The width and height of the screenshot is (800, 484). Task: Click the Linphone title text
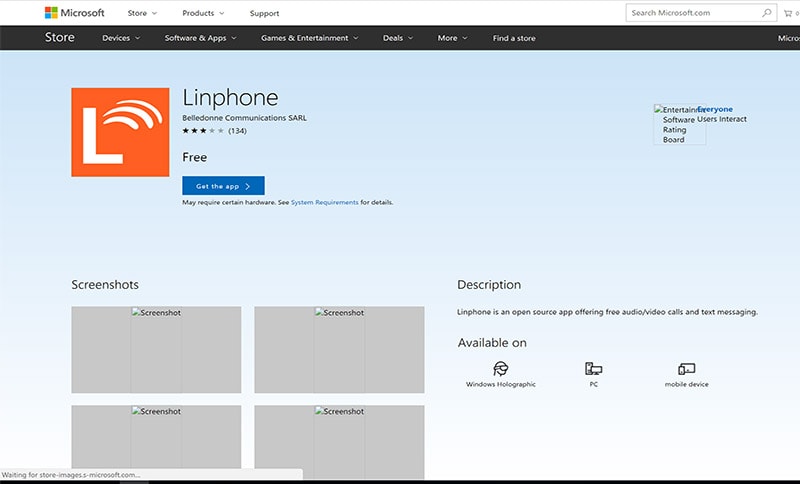pos(231,97)
